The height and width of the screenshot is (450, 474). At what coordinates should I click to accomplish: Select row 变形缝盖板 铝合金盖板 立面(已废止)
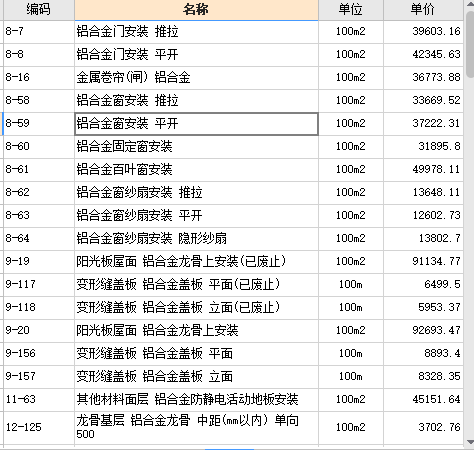point(196,308)
